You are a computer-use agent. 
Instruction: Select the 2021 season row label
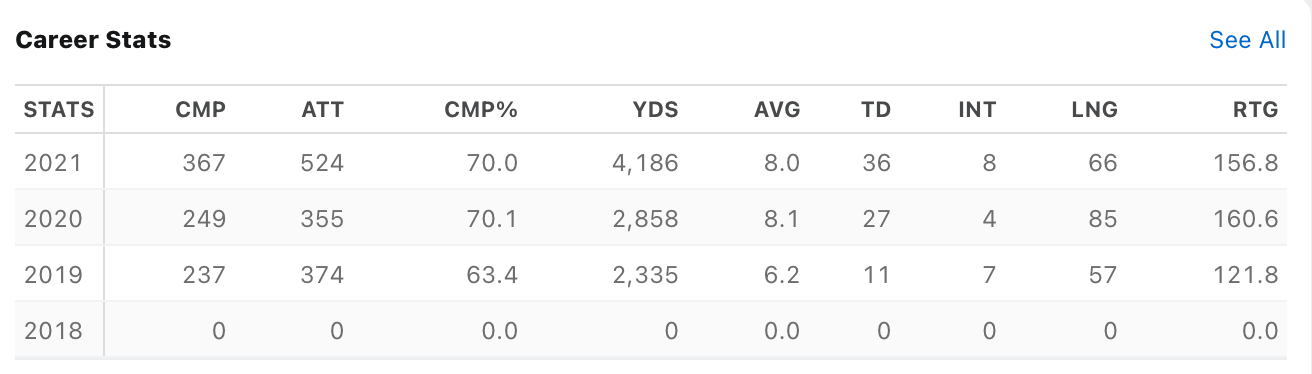pos(51,162)
